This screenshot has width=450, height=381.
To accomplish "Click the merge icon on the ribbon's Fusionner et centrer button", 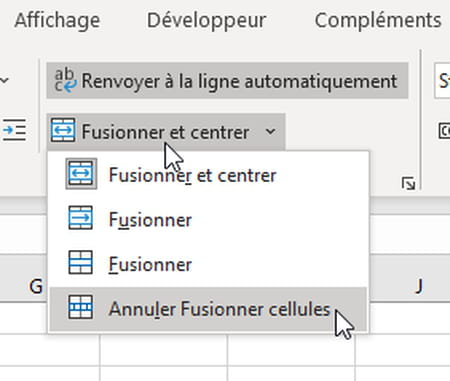I will click(63, 130).
